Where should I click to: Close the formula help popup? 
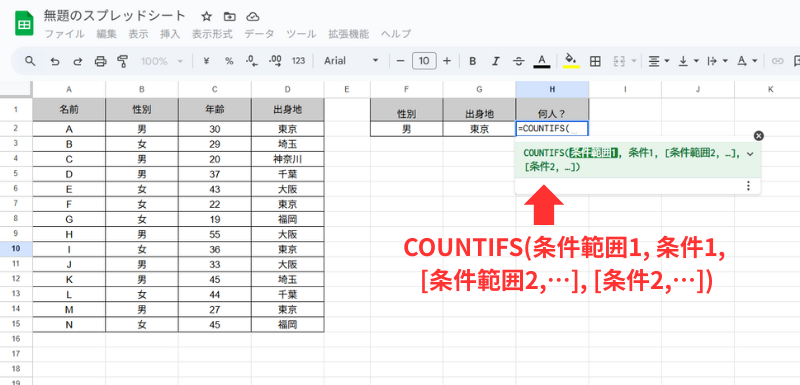coord(759,136)
